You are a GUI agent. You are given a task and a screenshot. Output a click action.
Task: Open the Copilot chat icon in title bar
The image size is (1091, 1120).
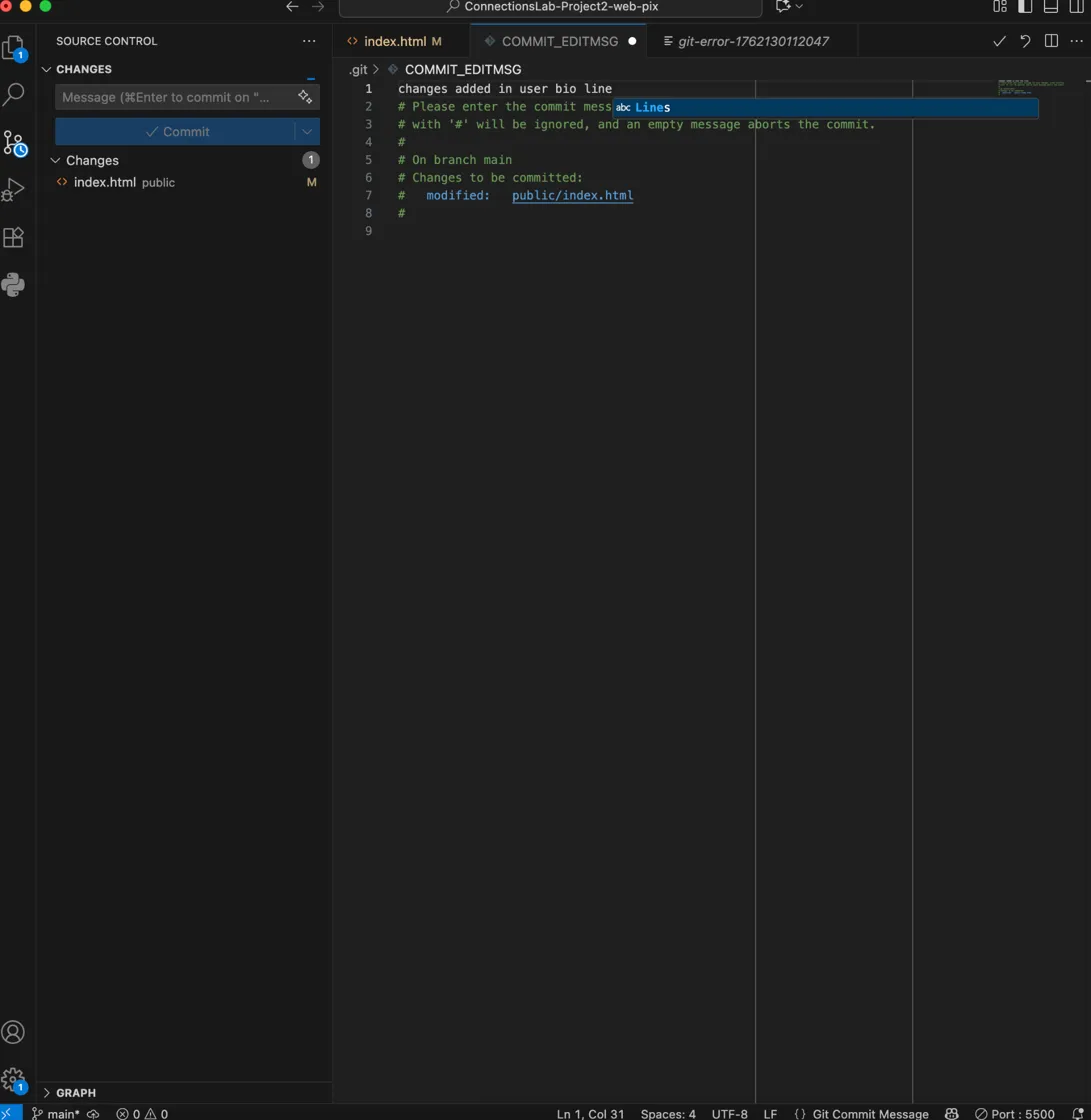coord(783,6)
